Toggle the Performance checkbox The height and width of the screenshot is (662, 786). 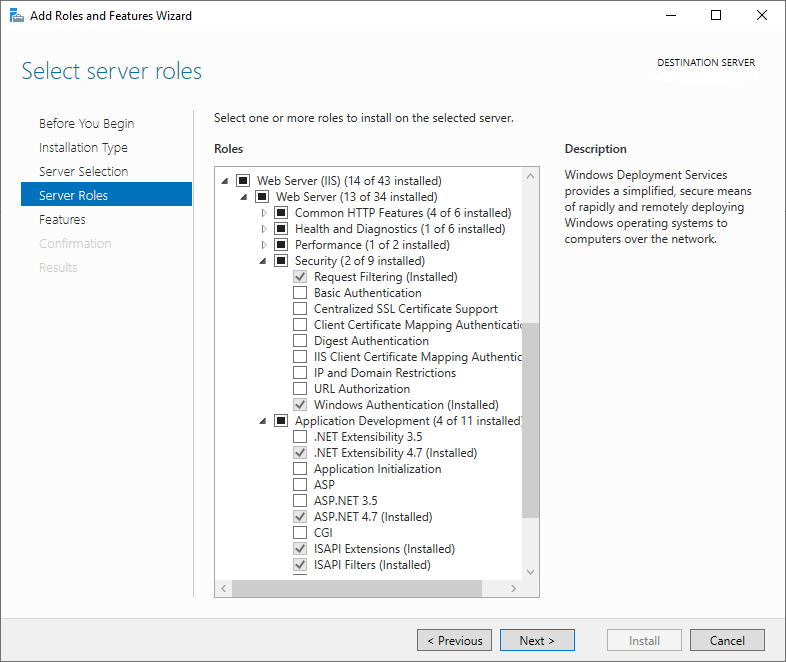click(x=281, y=245)
